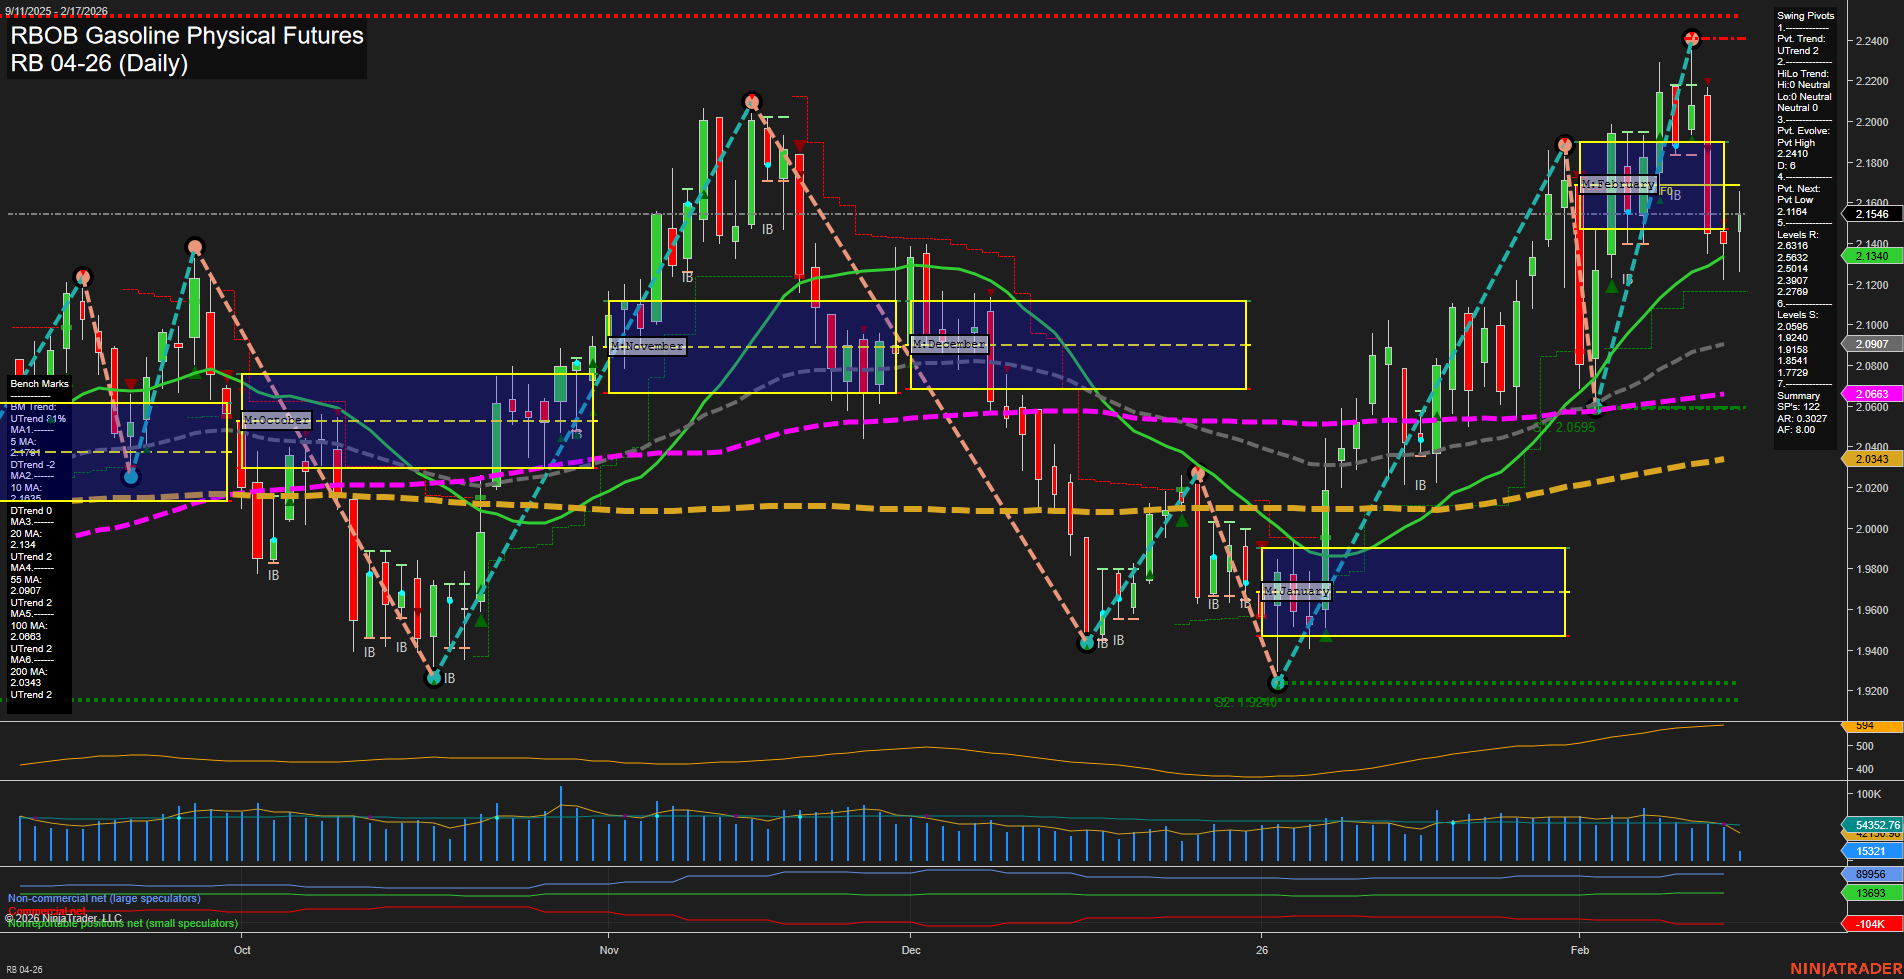Click the chart title RBOB Gasoline Physical Futures

(187, 36)
